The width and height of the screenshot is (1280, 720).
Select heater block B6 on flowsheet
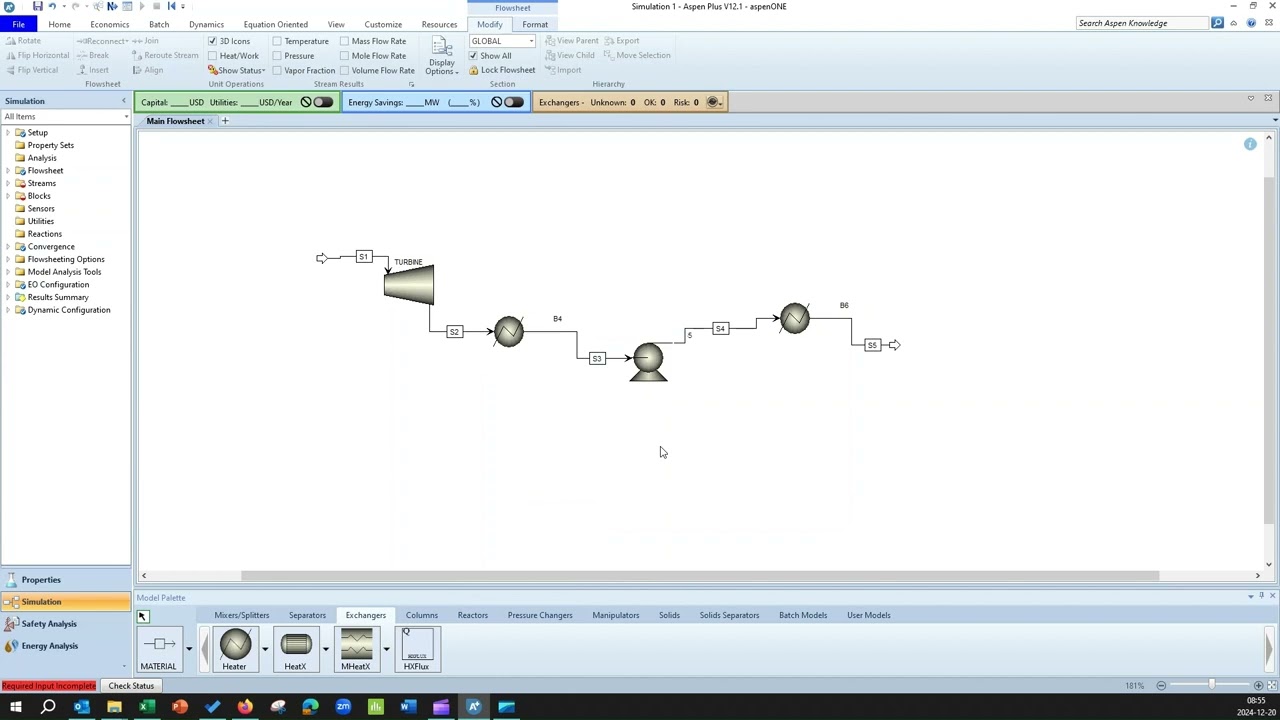(x=795, y=319)
